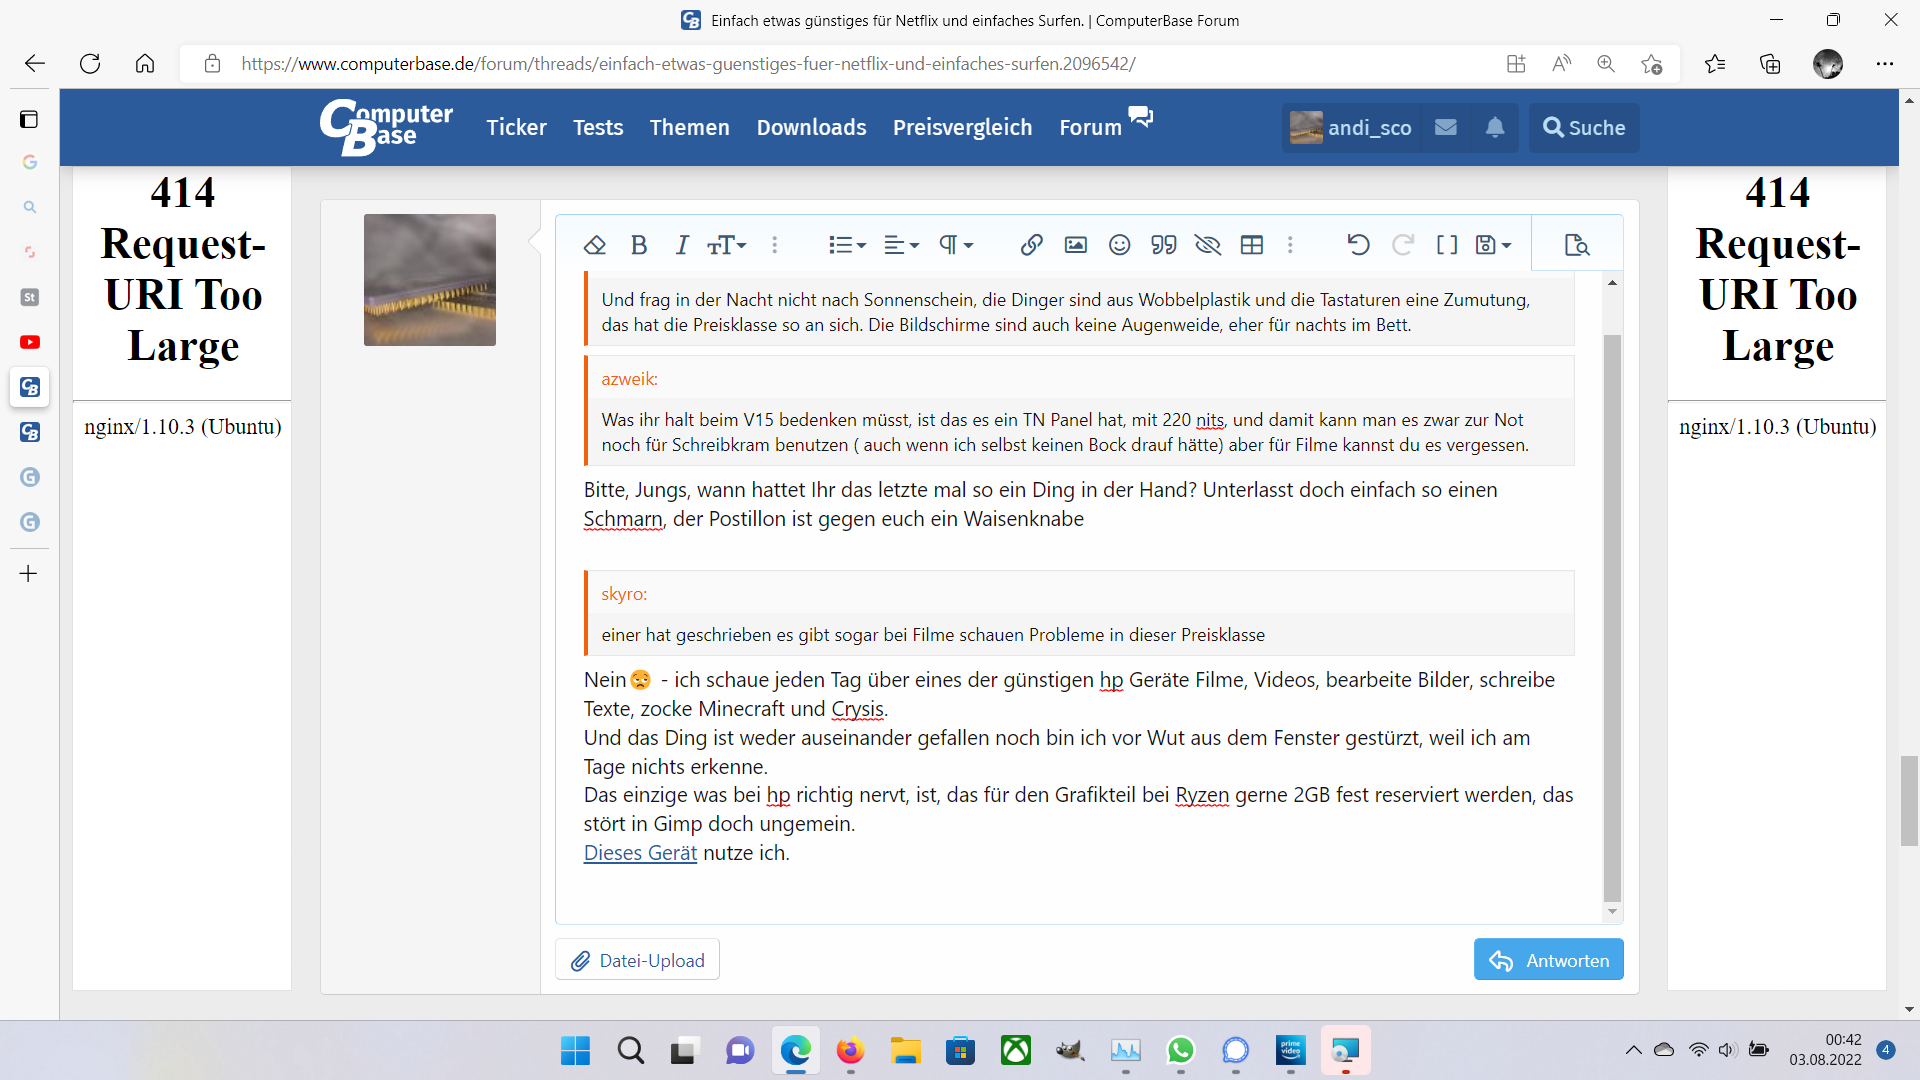
Task: Open WhatsApp from taskbar
Action: click(1181, 1051)
